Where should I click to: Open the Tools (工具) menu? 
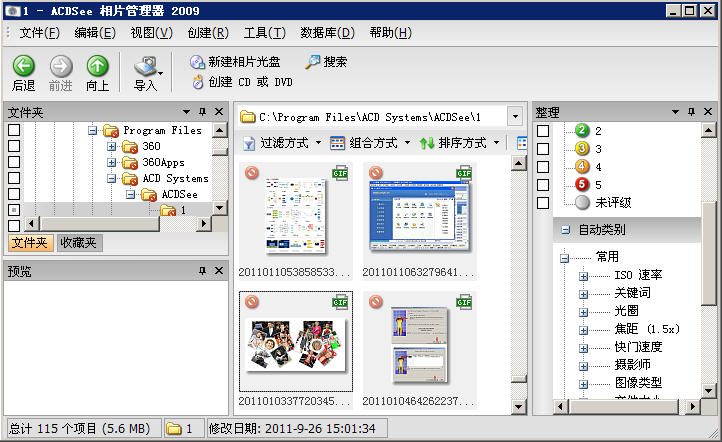click(x=264, y=33)
